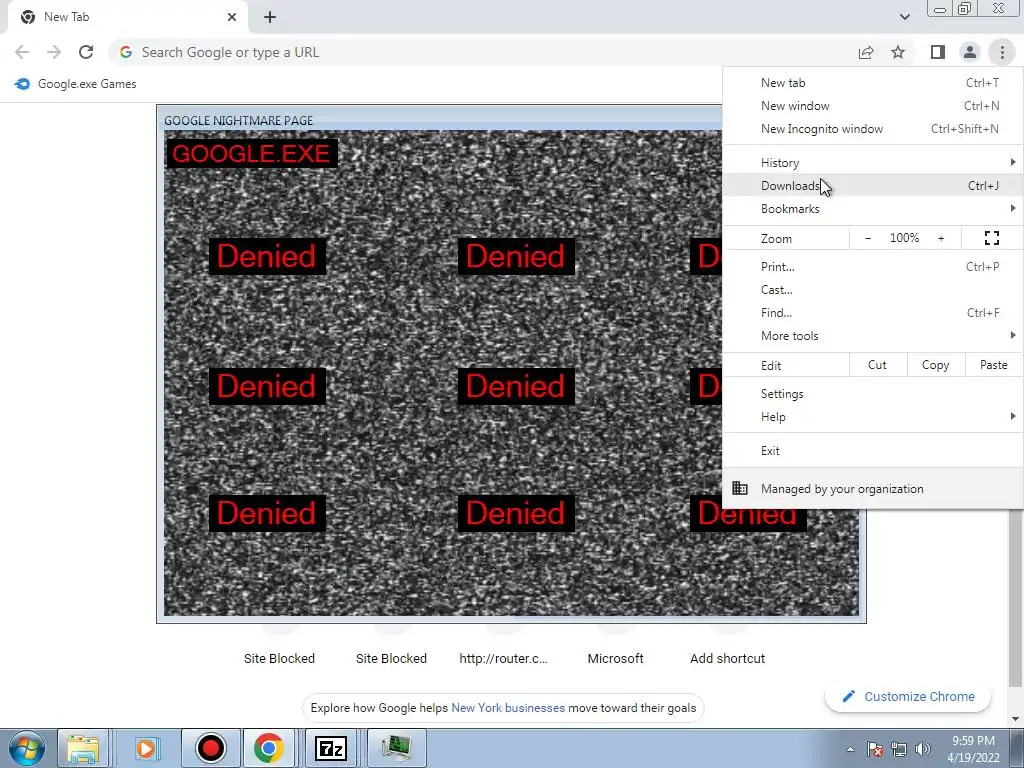Open the second Site Blocked shortcut
Viewport: 1024px width, 768px height.
[391, 658]
